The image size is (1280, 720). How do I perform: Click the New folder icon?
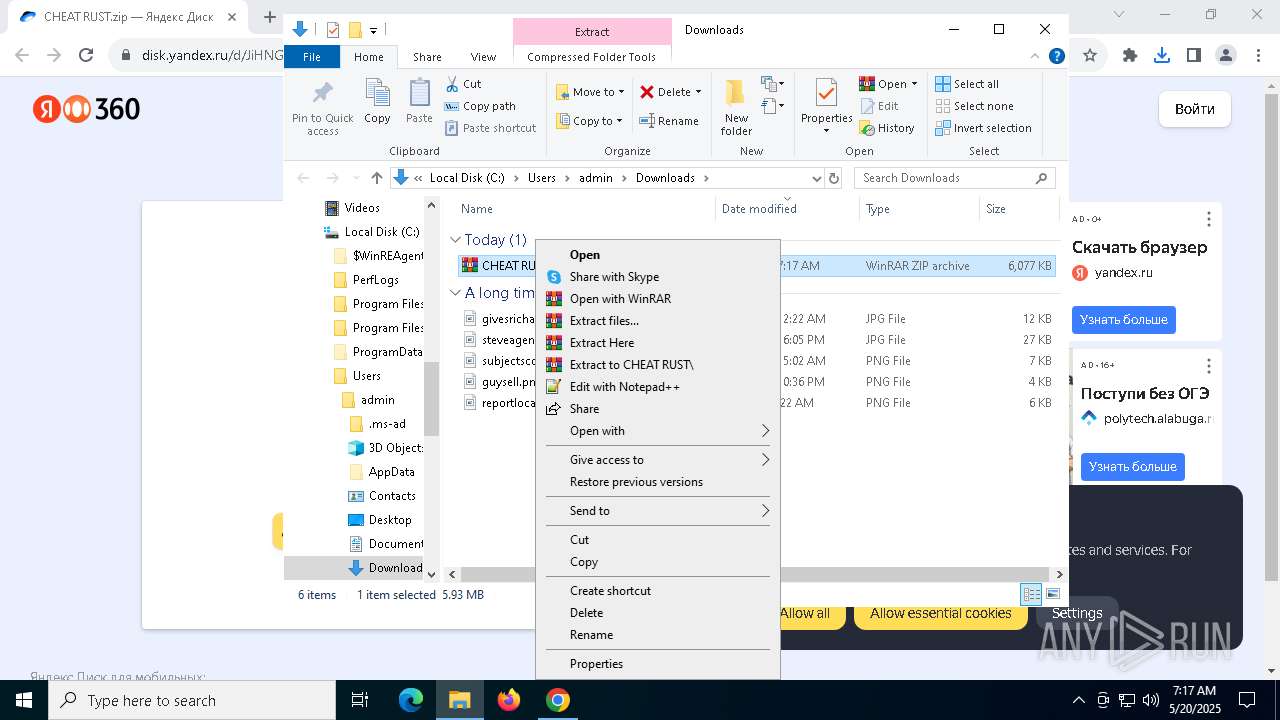tap(736, 93)
